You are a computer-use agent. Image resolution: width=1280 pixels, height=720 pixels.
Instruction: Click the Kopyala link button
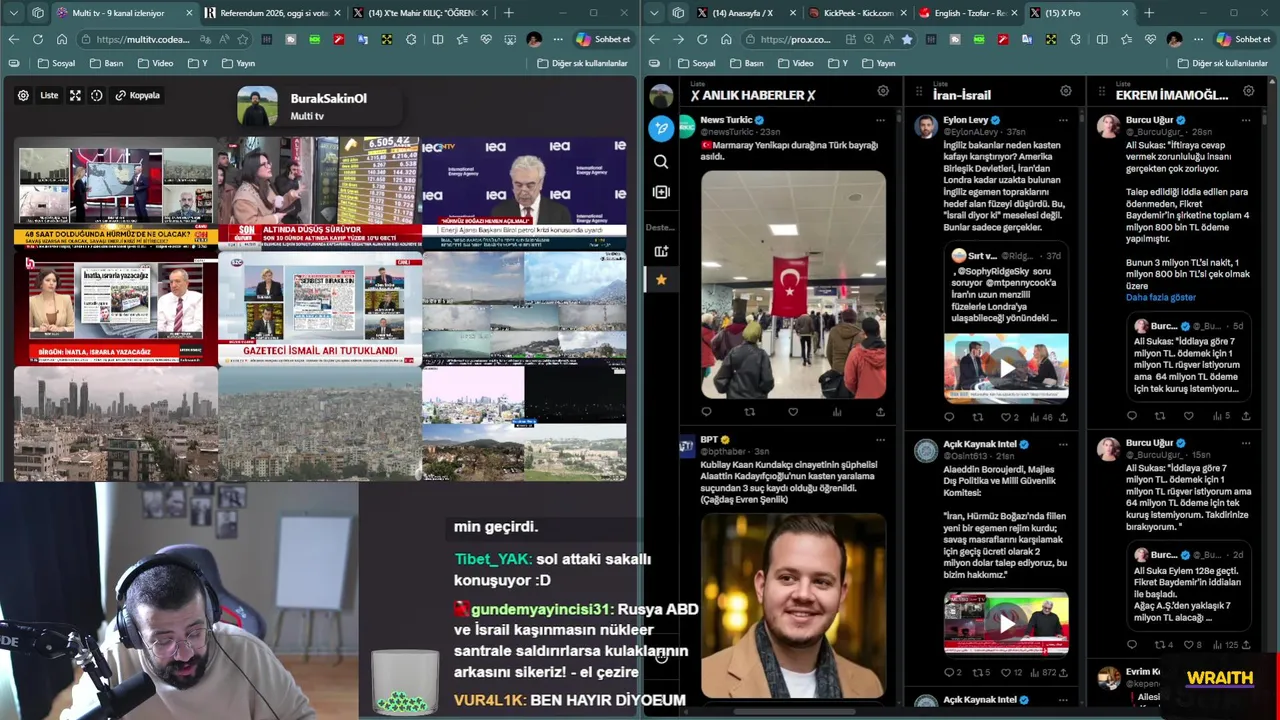tap(138, 96)
